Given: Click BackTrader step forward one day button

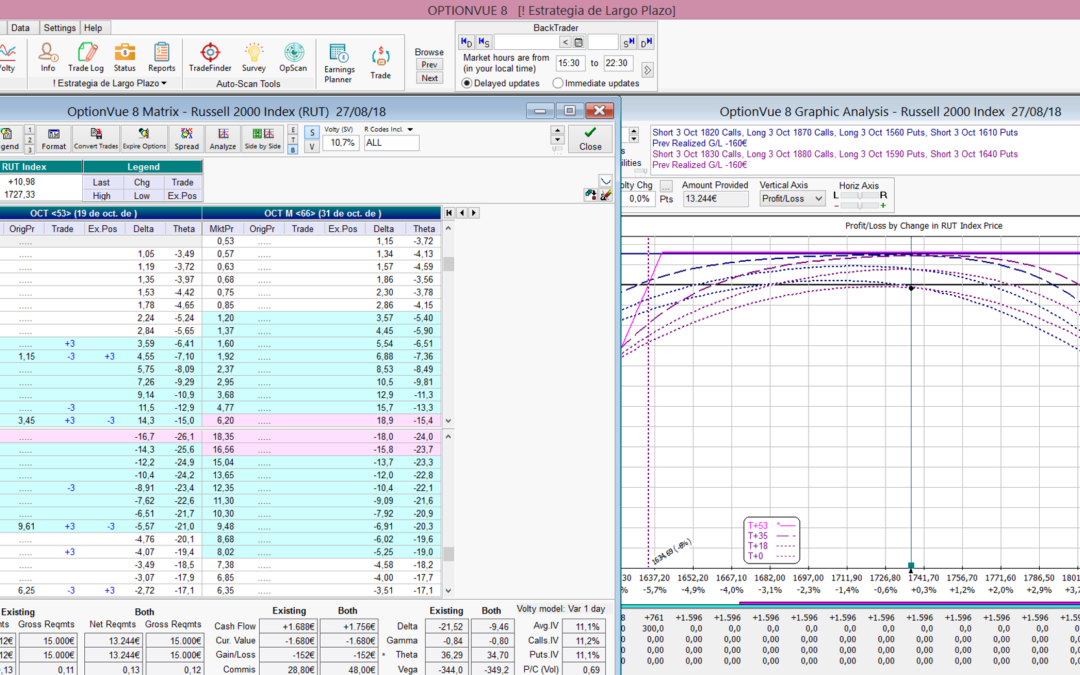Looking at the screenshot, I should pyautogui.click(x=646, y=43).
